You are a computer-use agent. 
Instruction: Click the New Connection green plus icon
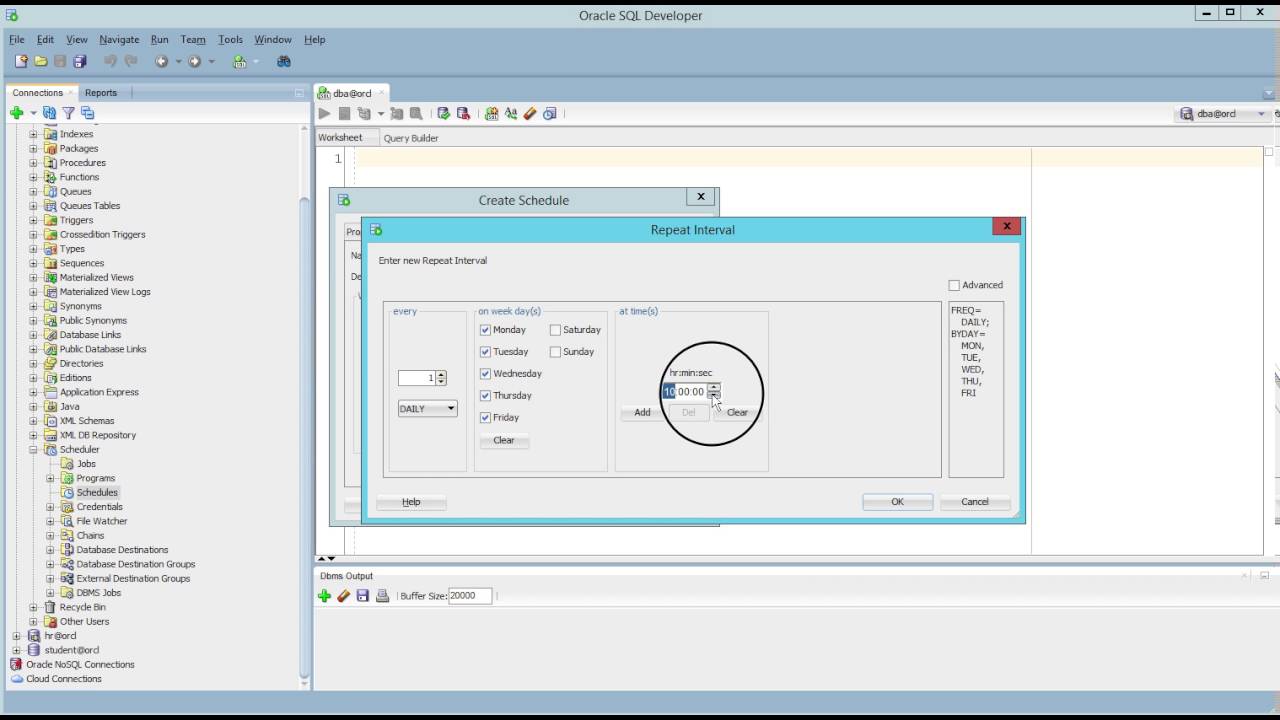pyautogui.click(x=16, y=113)
